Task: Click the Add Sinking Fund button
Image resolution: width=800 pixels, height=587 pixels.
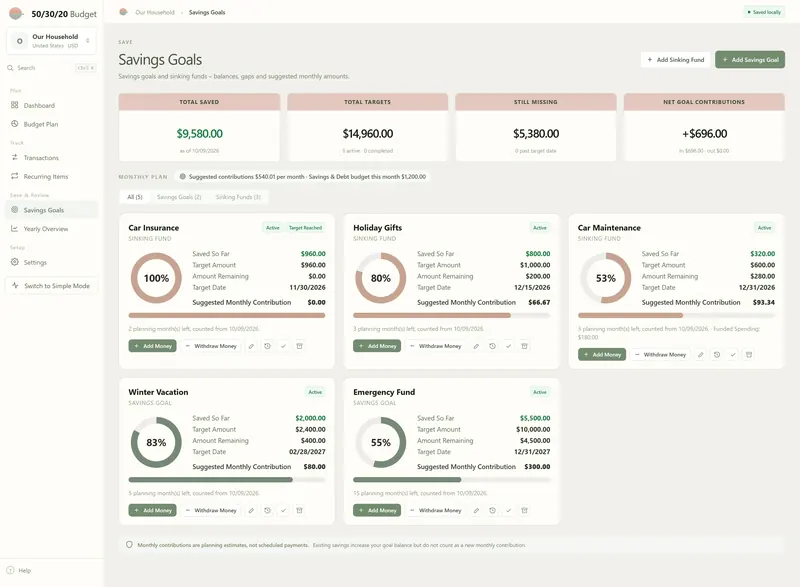Action: coord(676,60)
